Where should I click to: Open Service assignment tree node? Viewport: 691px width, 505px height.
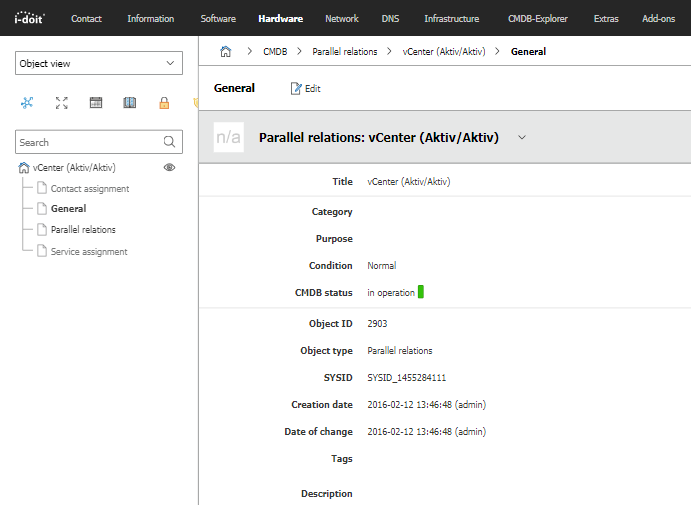click(89, 252)
